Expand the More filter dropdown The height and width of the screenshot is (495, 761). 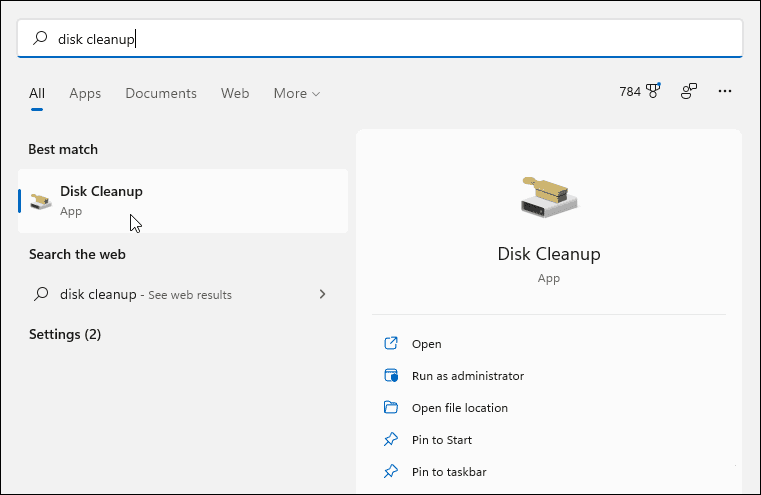click(x=297, y=93)
